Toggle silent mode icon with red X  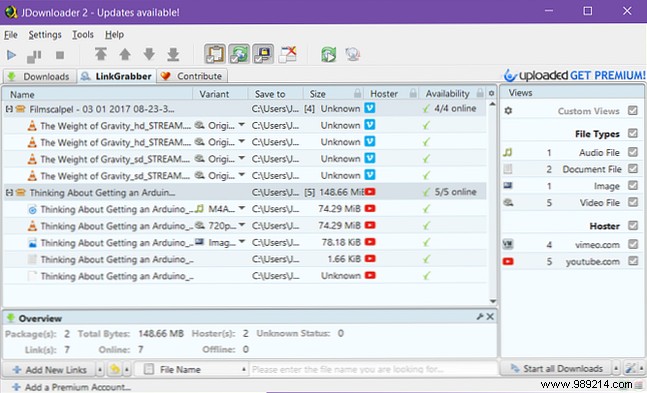[288, 54]
